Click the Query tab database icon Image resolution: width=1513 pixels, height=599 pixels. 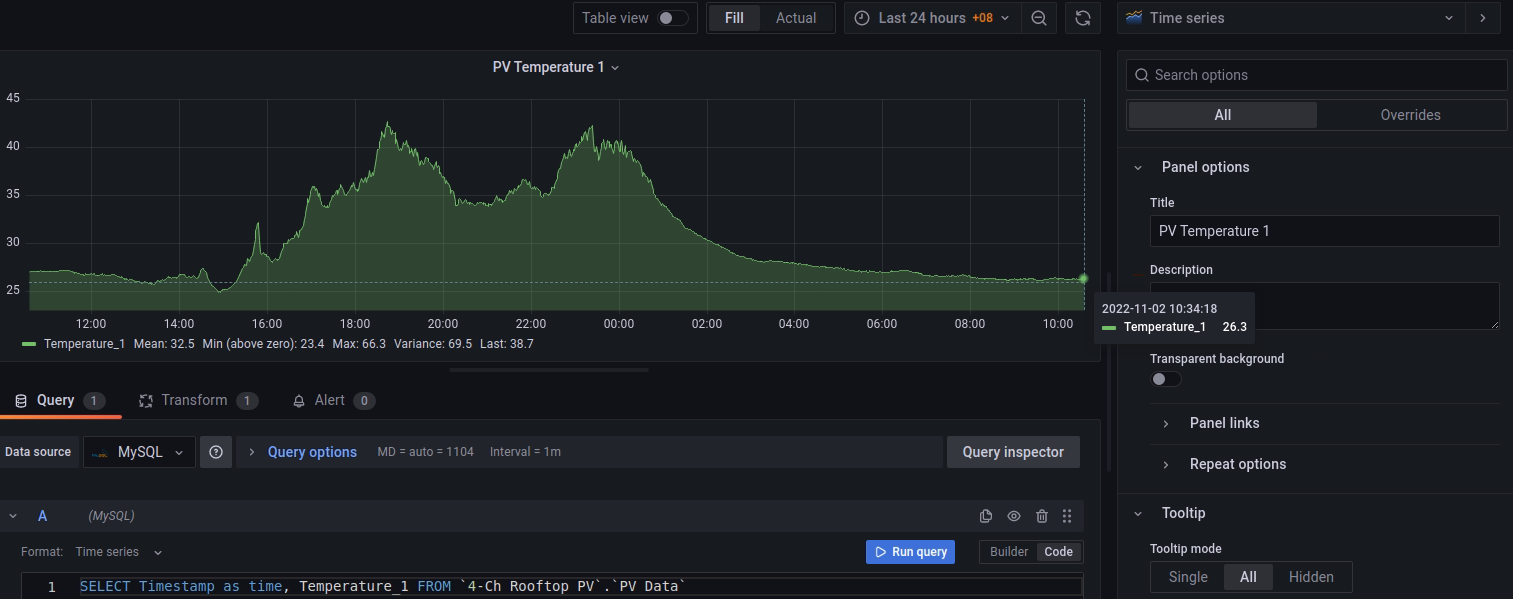[21, 400]
